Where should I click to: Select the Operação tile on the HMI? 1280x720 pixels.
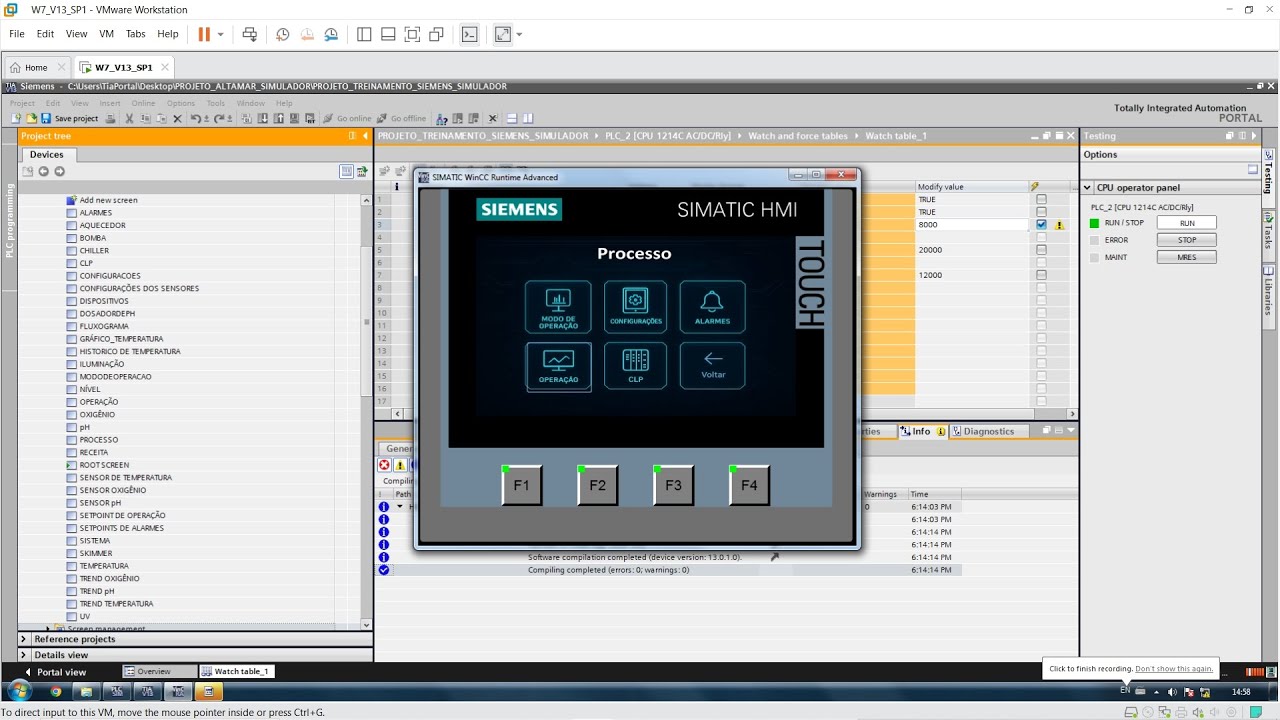(x=558, y=366)
